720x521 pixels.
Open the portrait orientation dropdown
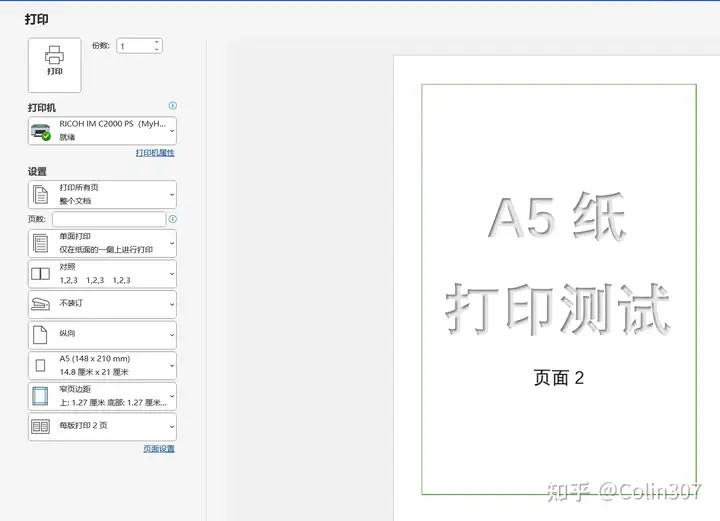click(102, 335)
